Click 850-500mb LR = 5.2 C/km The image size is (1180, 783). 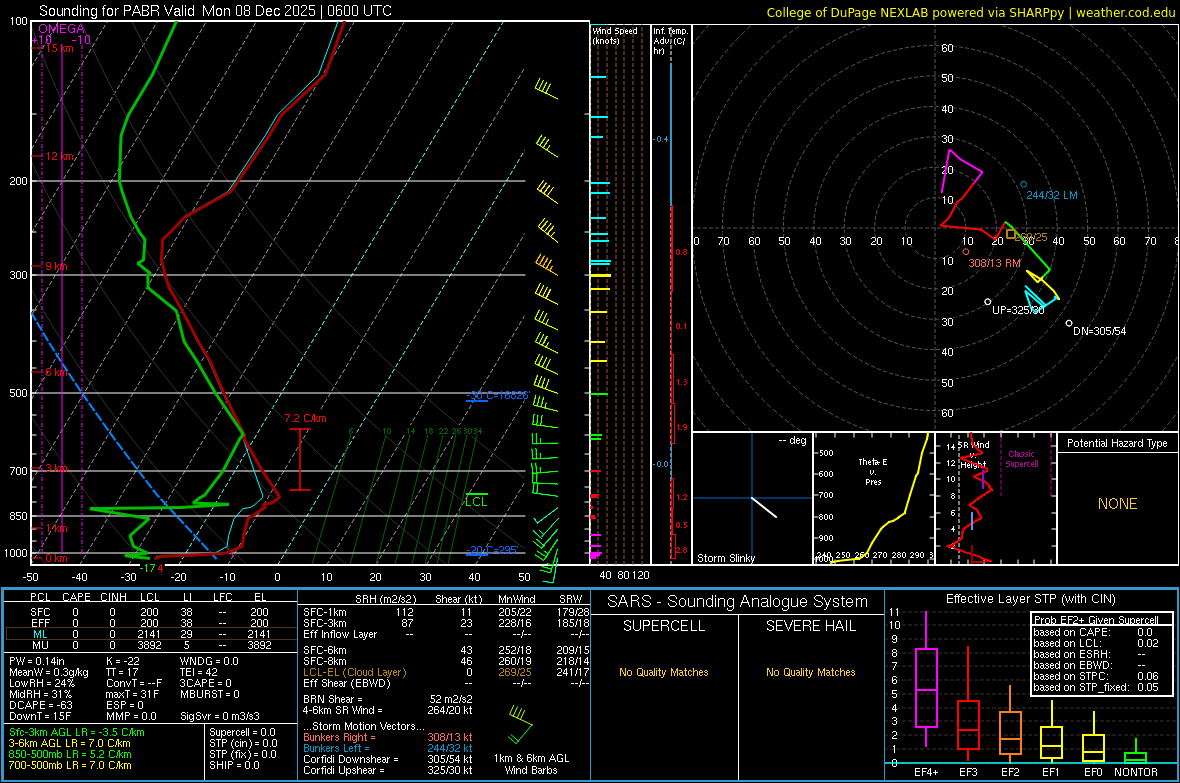(x=70, y=754)
